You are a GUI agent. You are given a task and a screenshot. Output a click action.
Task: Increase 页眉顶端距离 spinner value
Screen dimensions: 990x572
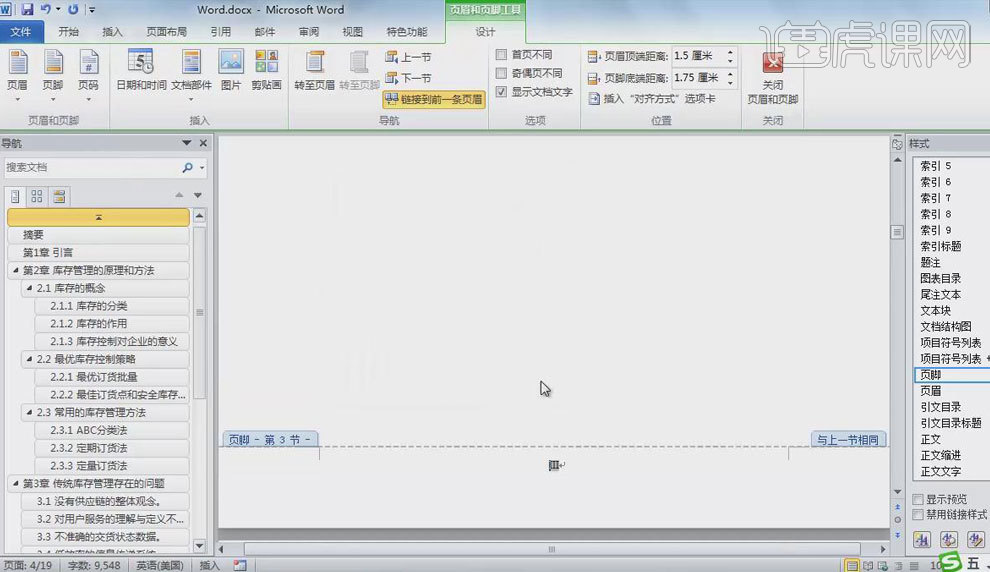click(x=731, y=52)
